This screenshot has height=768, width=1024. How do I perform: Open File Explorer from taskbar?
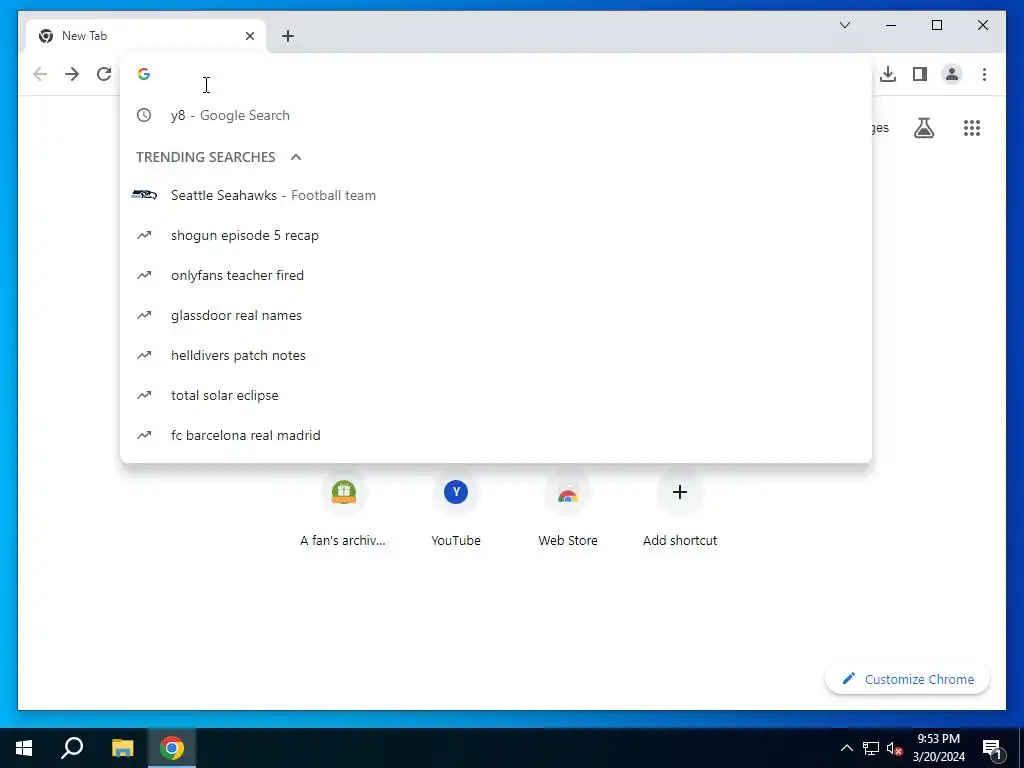(x=122, y=748)
